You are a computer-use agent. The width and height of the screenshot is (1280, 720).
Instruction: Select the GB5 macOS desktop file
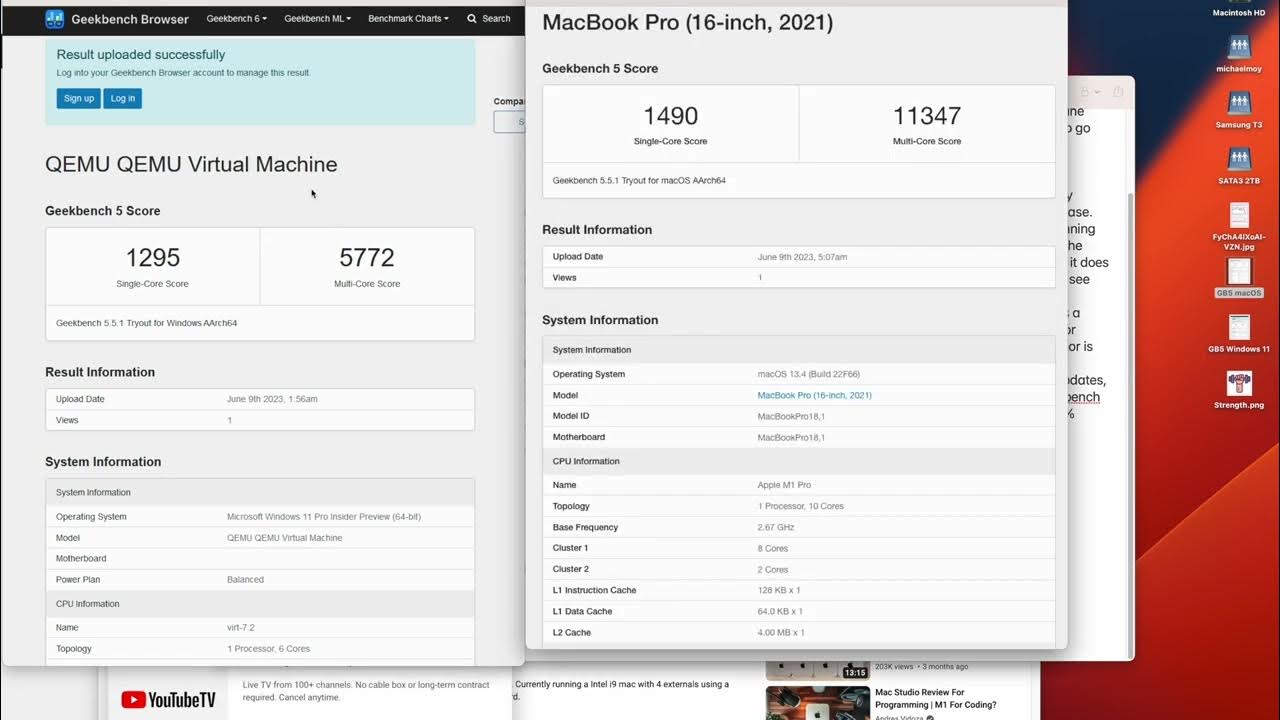(x=1239, y=272)
